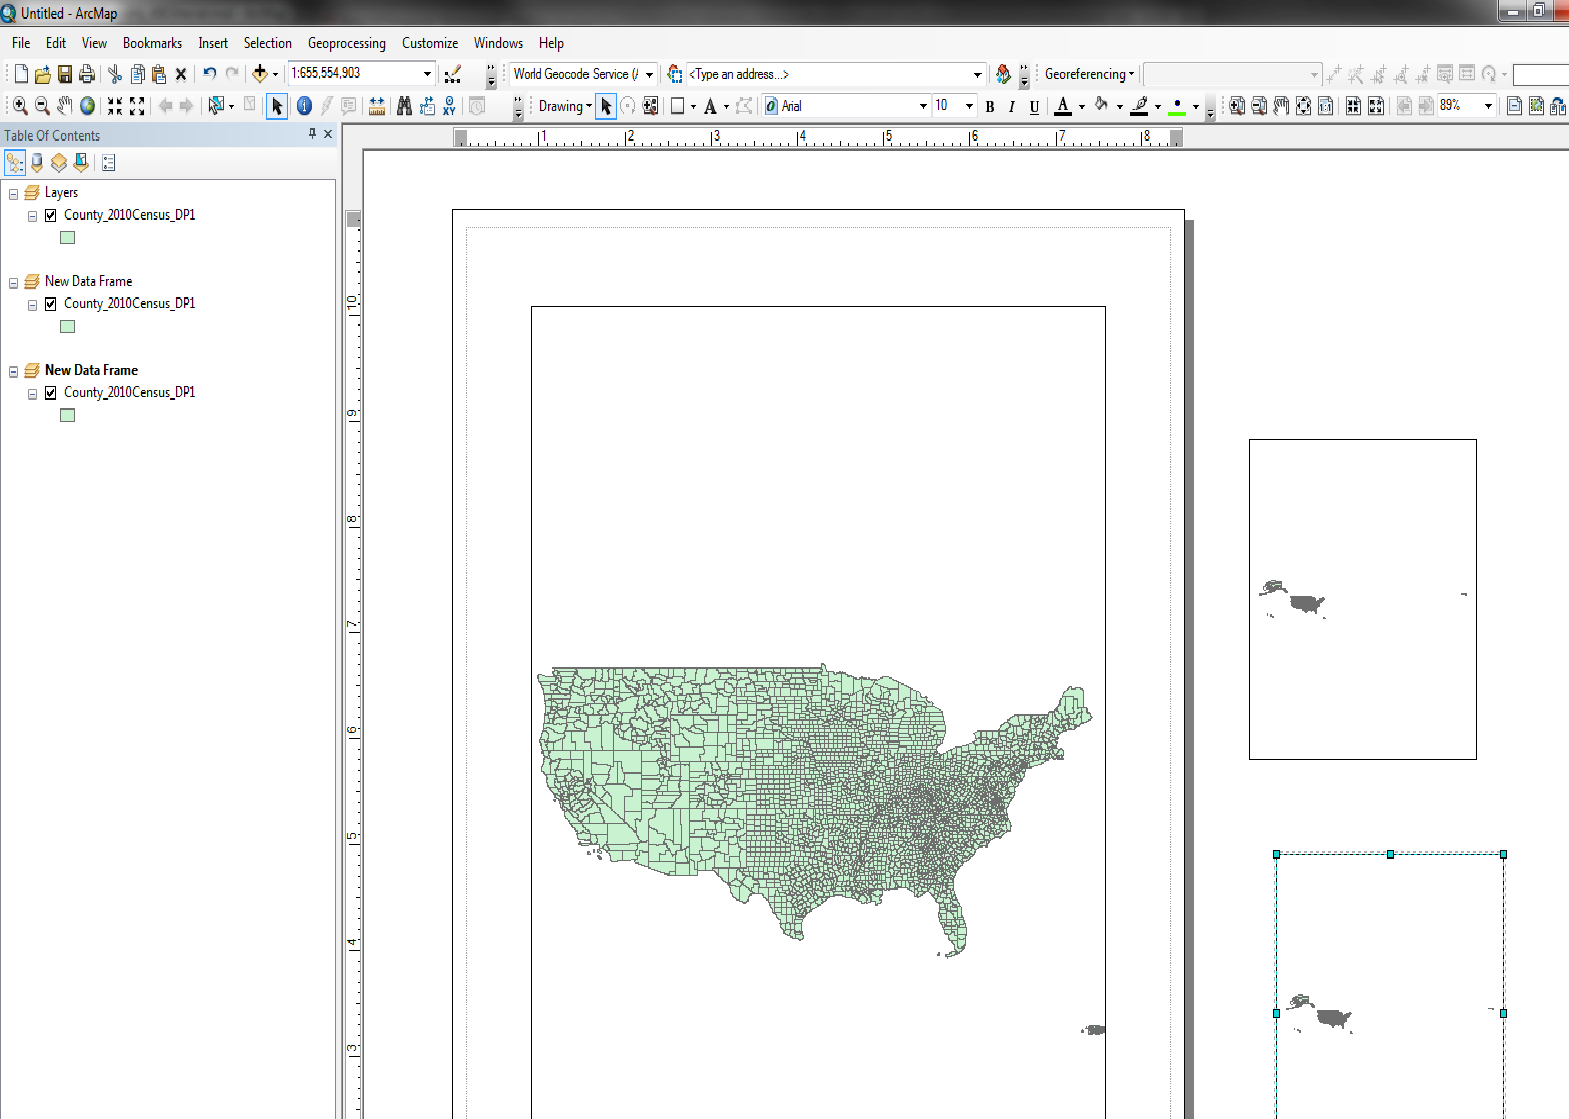Click the marker color swatch
Image resolution: width=1569 pixels, height=1119 pixels.
(x=1177, y=106)
